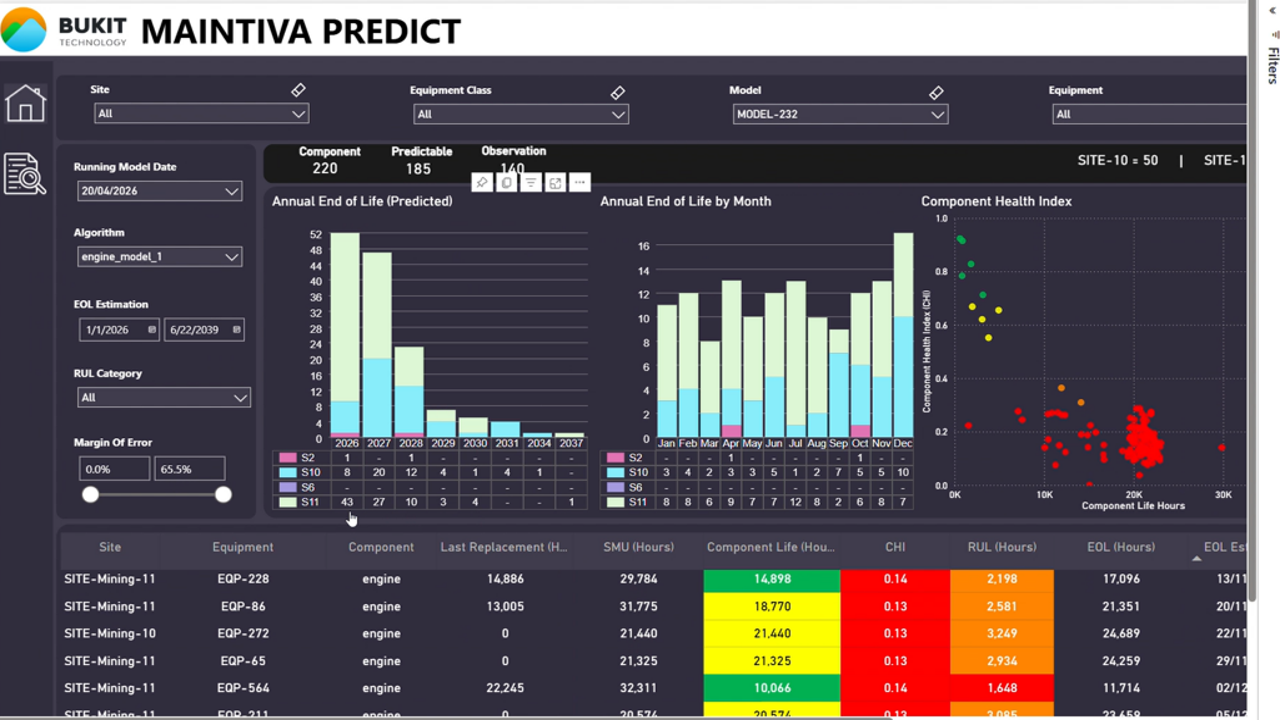Image resolution: width=1280 pixels, height=720 pixels.
Task: Click S10 legend swatch in annual chart
Action: pos(288,473)
